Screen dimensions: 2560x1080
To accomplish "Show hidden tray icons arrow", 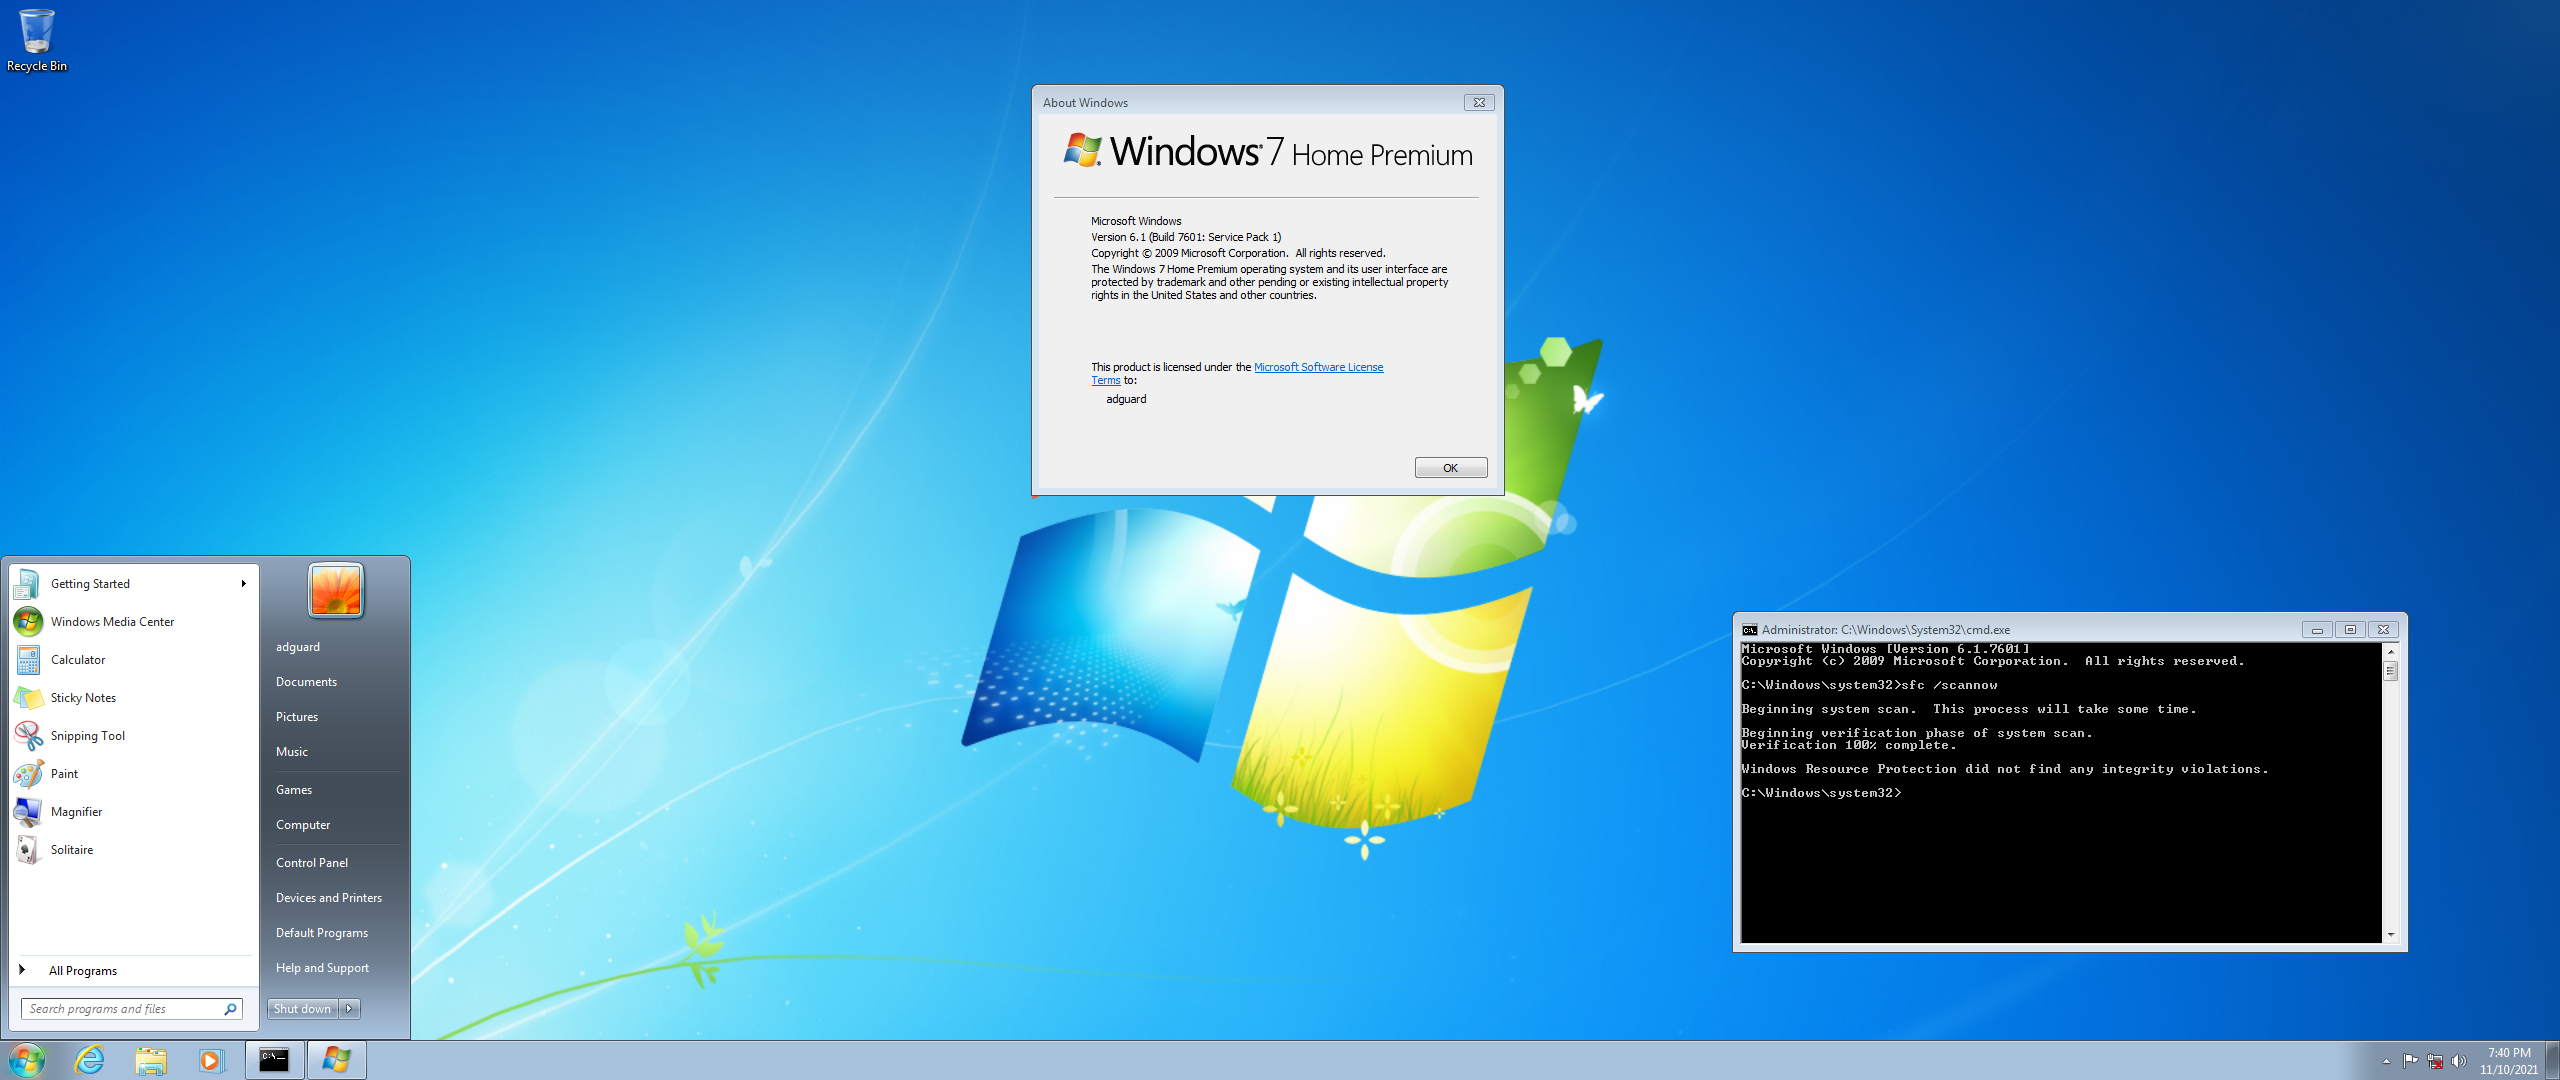I will [2386, 1061].
